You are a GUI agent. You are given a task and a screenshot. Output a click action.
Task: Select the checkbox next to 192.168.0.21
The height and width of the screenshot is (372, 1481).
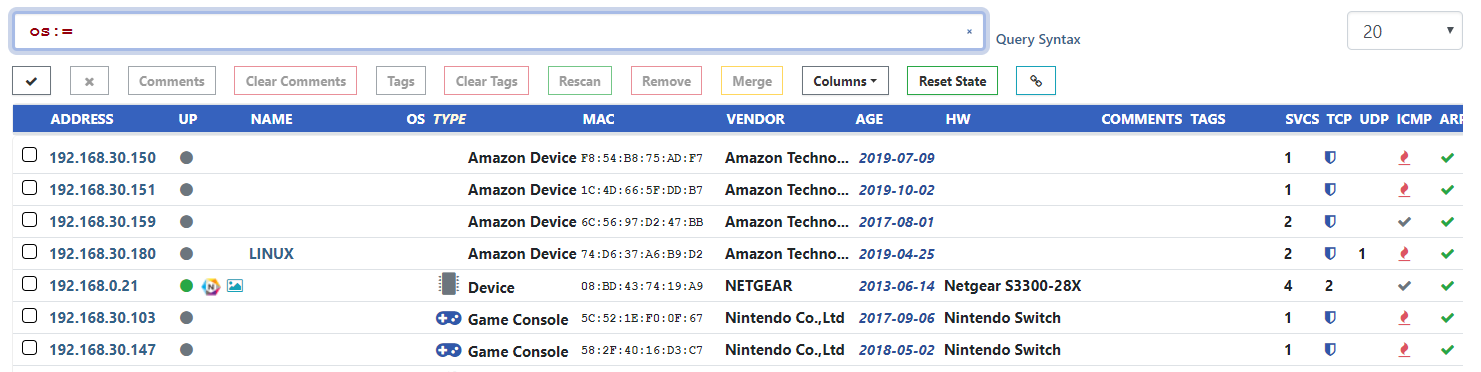(30, 284)
